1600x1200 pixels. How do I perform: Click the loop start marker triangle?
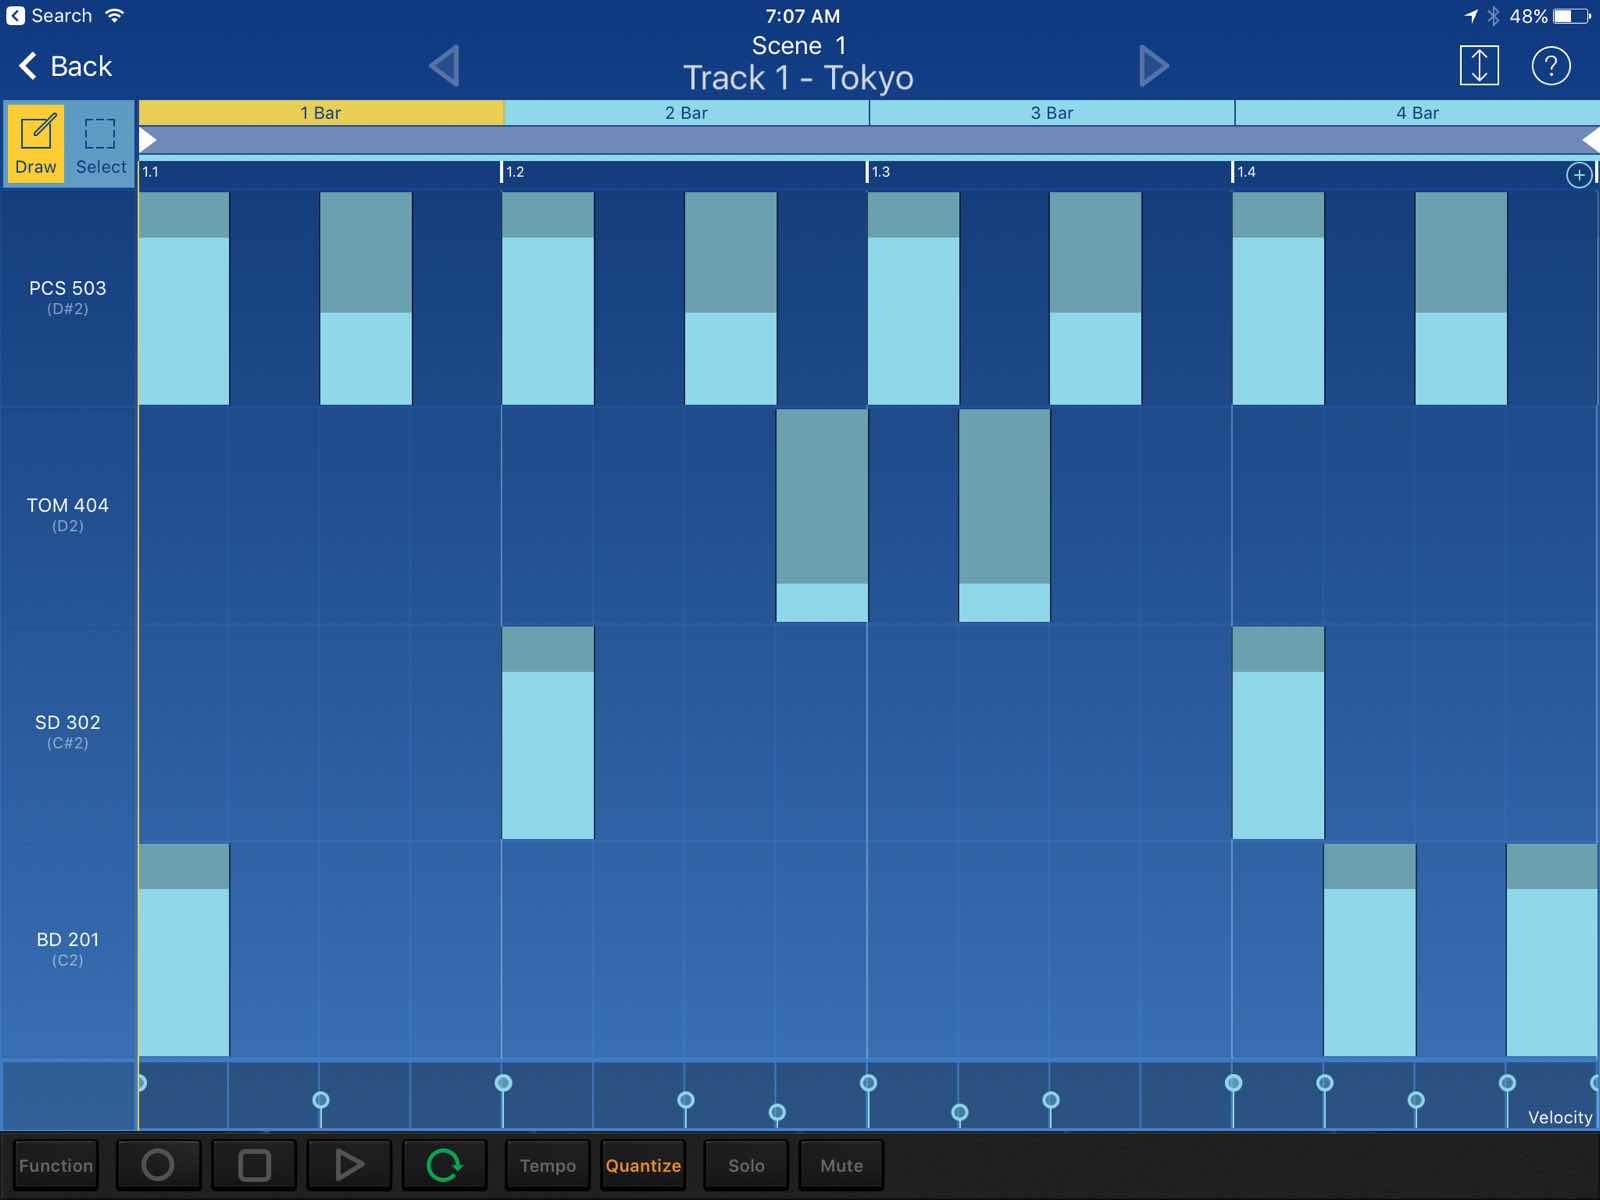click(147, 140)
